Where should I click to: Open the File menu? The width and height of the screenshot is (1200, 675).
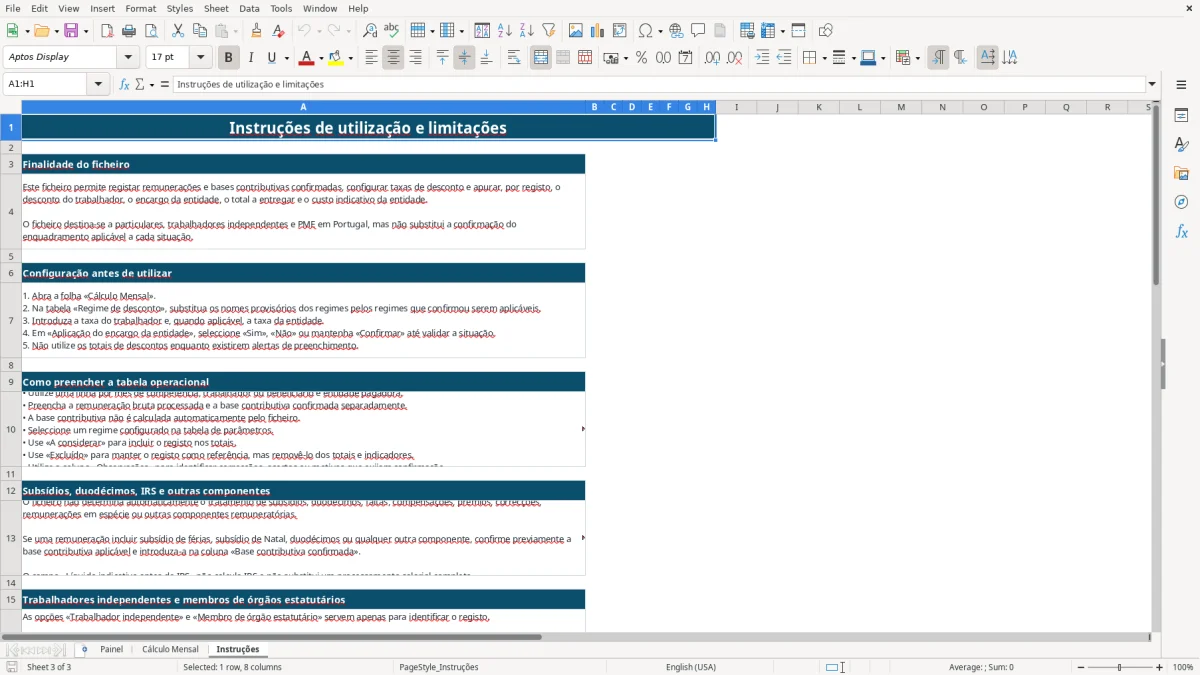(x=12, y=8)
